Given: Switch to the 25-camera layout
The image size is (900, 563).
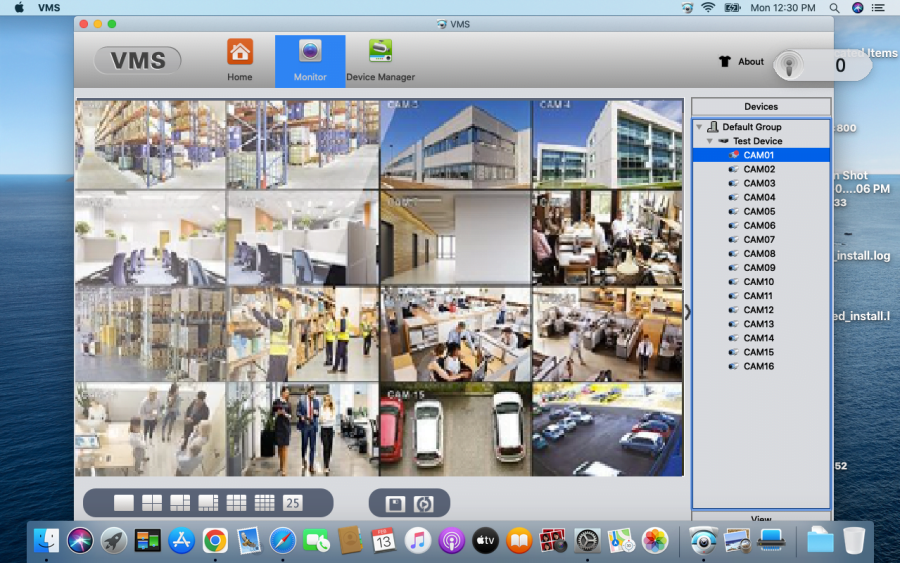Looking at the screenshot, I should [293, 503].
